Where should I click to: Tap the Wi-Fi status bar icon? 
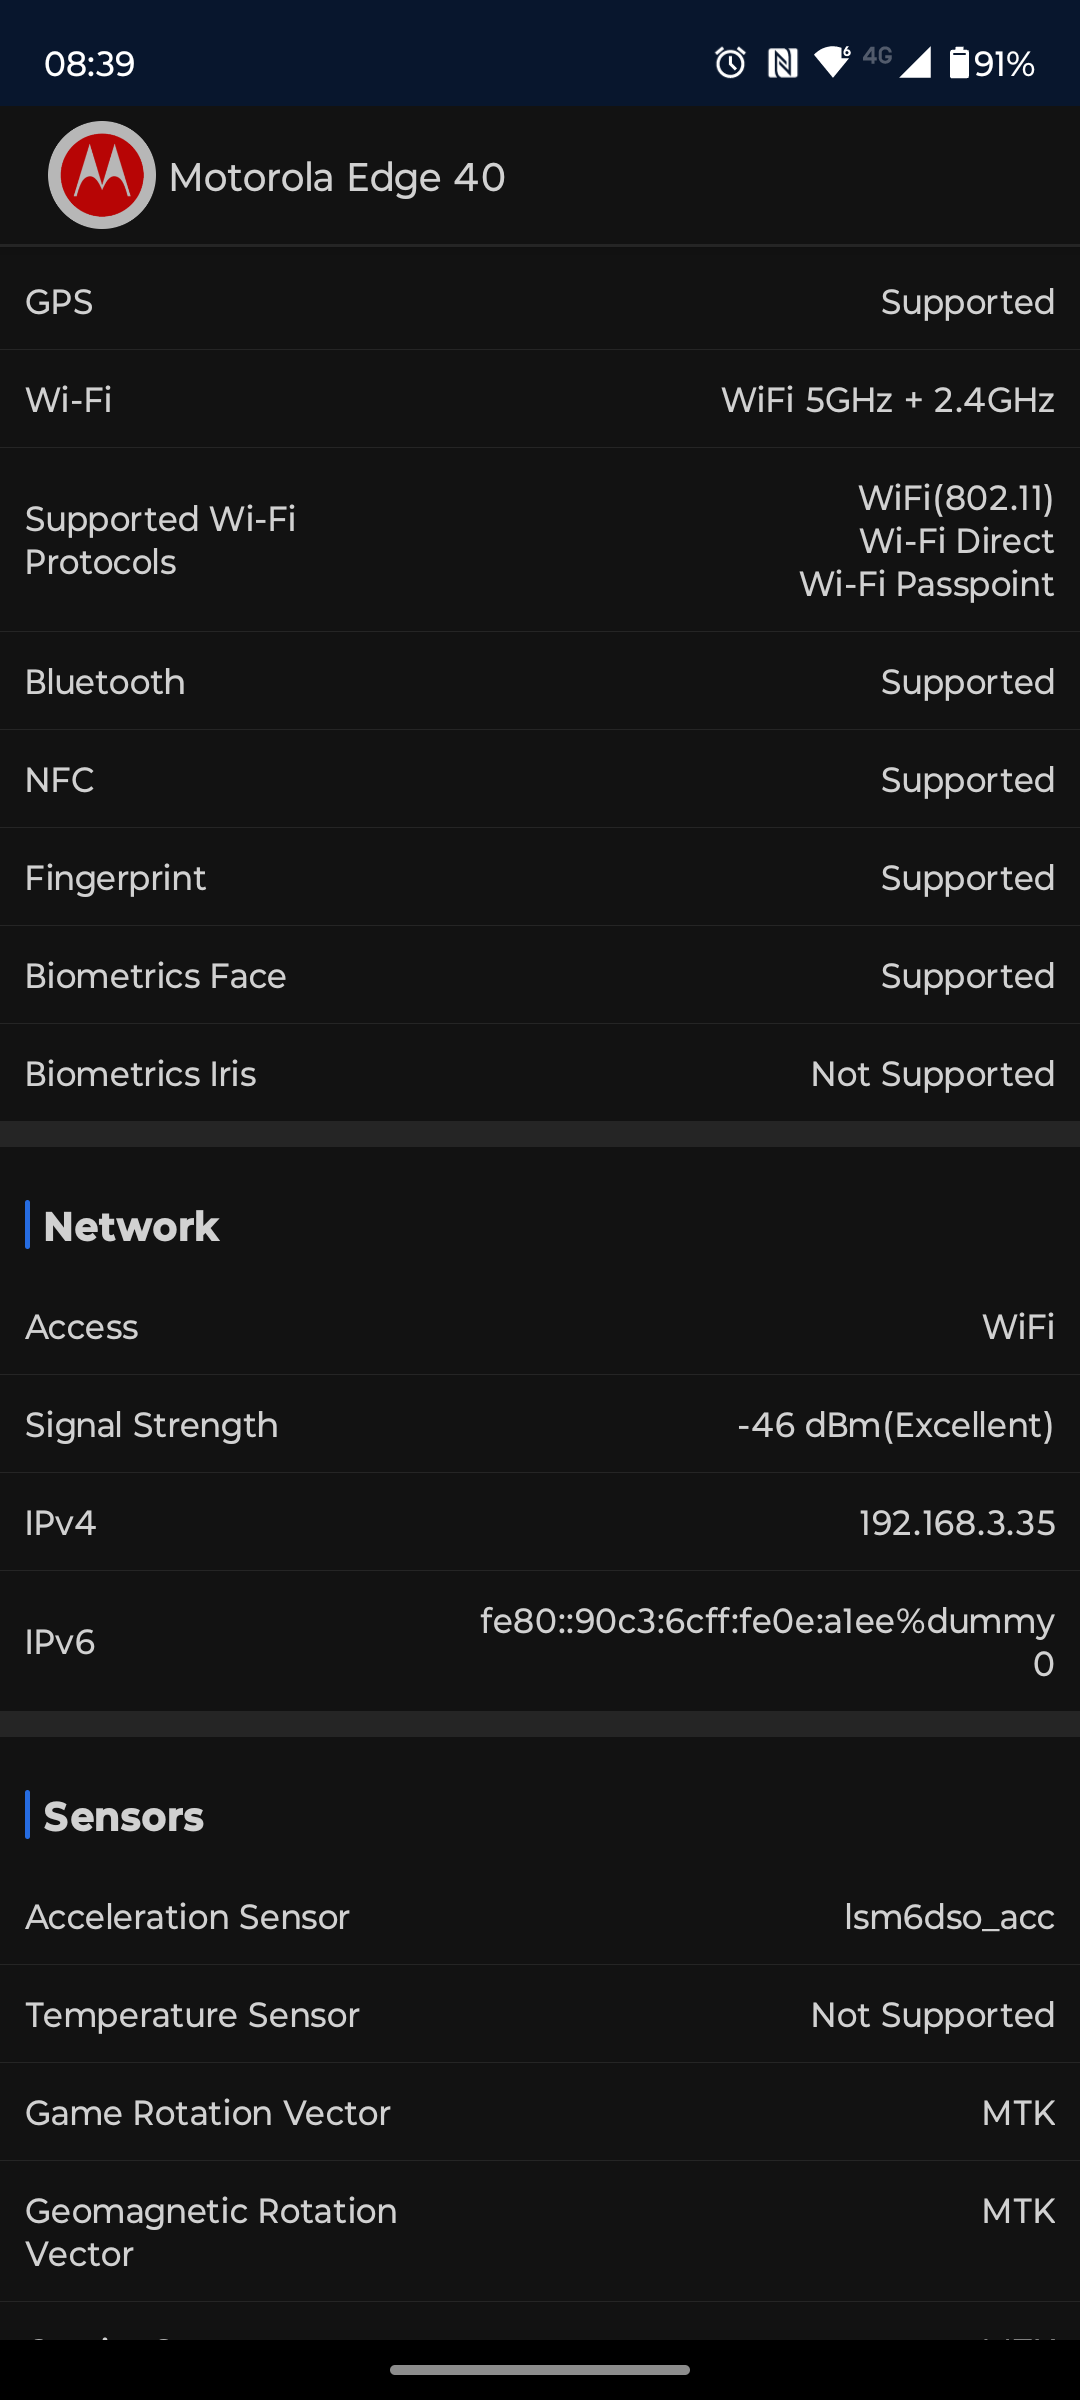pos(832,62)
